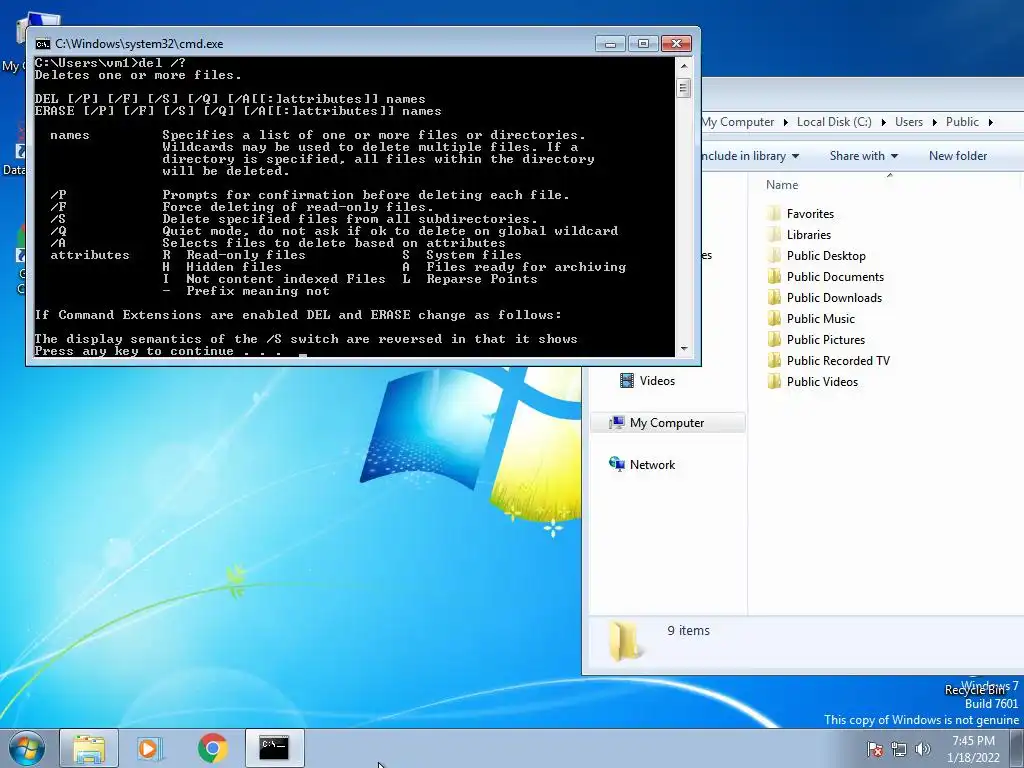Select My Computer in the navigation pane

tap(667, 423)
